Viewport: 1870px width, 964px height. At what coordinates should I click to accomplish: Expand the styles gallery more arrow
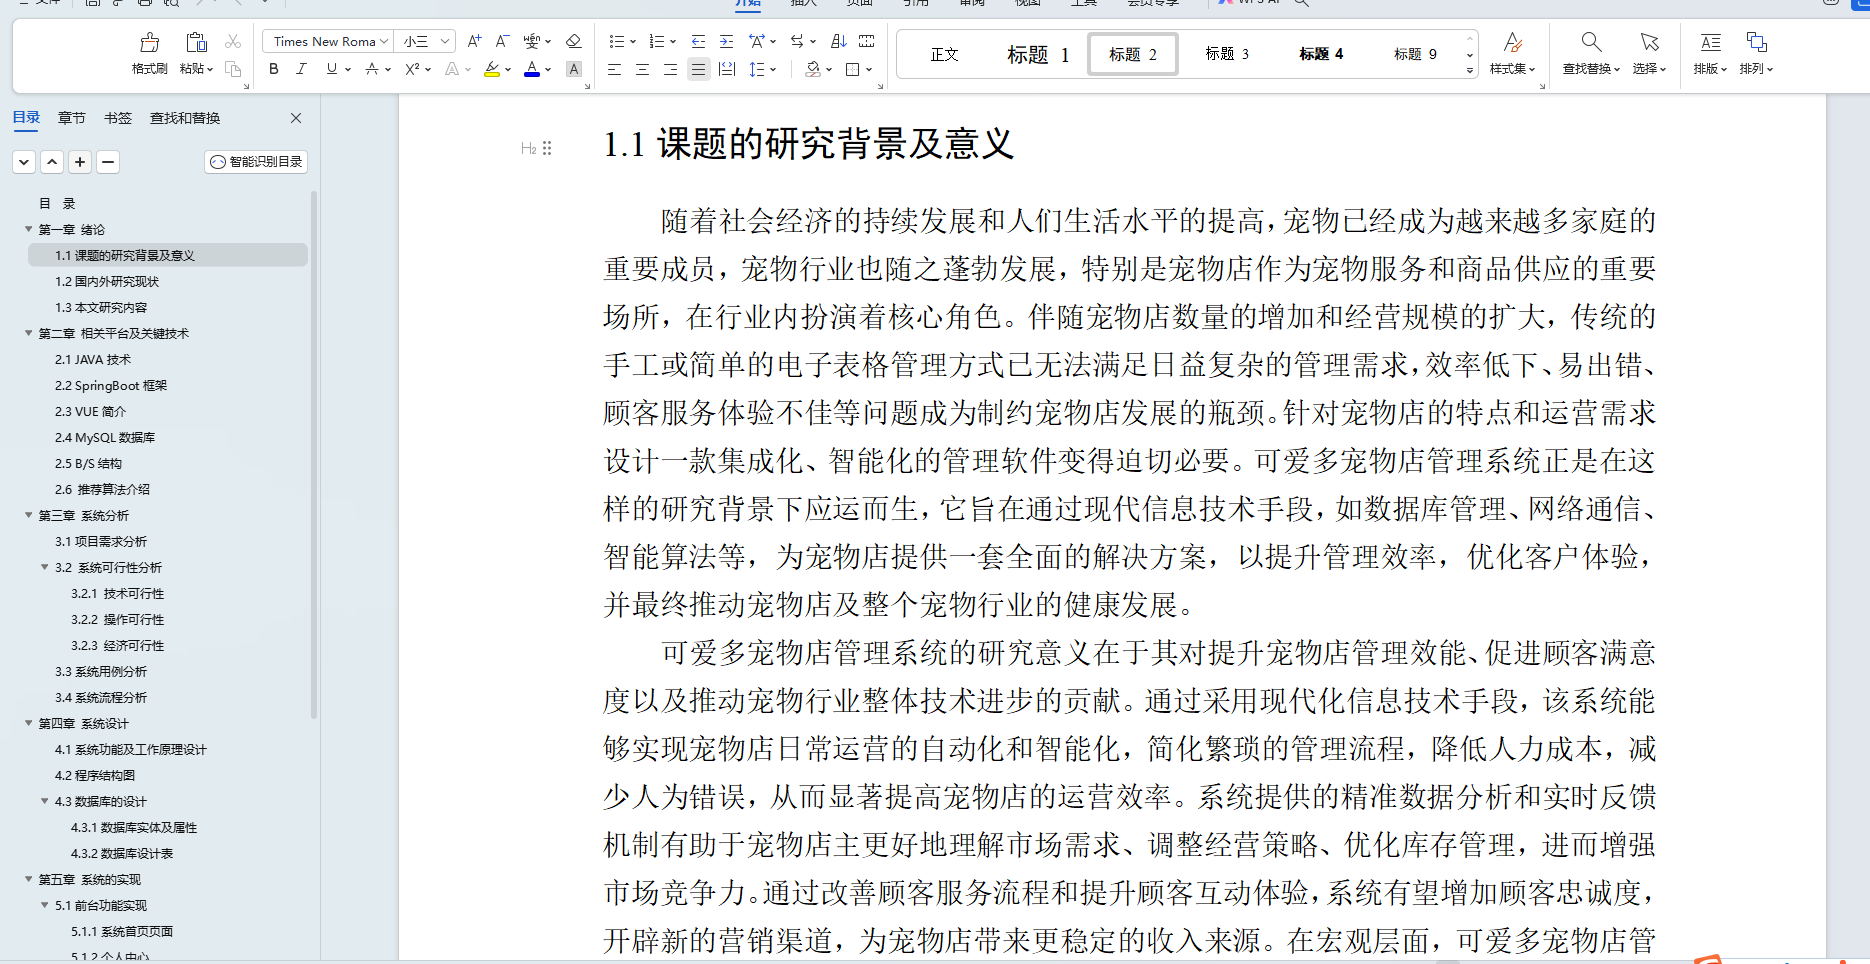tap(1470, 70)
